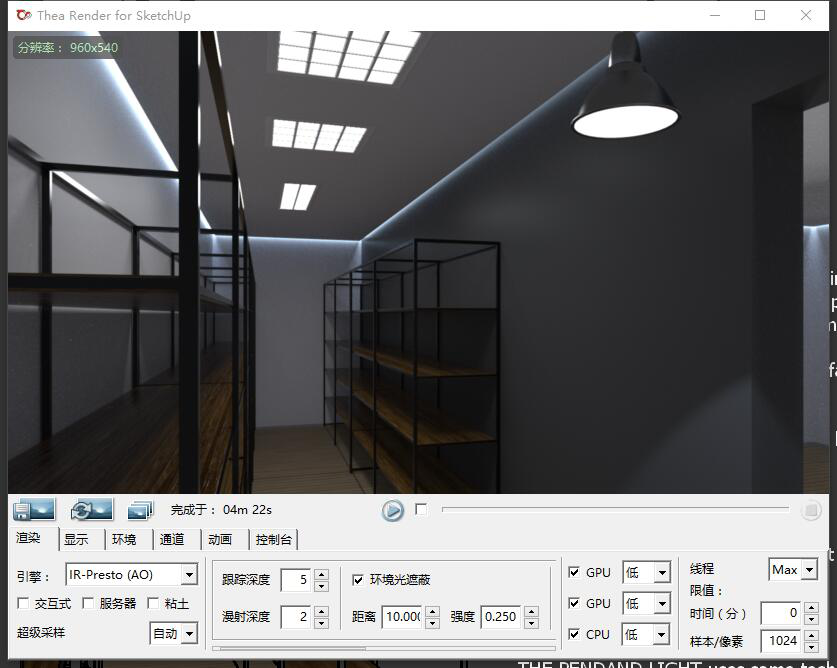The height and width of the screenshot is (668, 837).
Task: Open the 超级采样 自动 dropdown
Action: tap(189, 634)
